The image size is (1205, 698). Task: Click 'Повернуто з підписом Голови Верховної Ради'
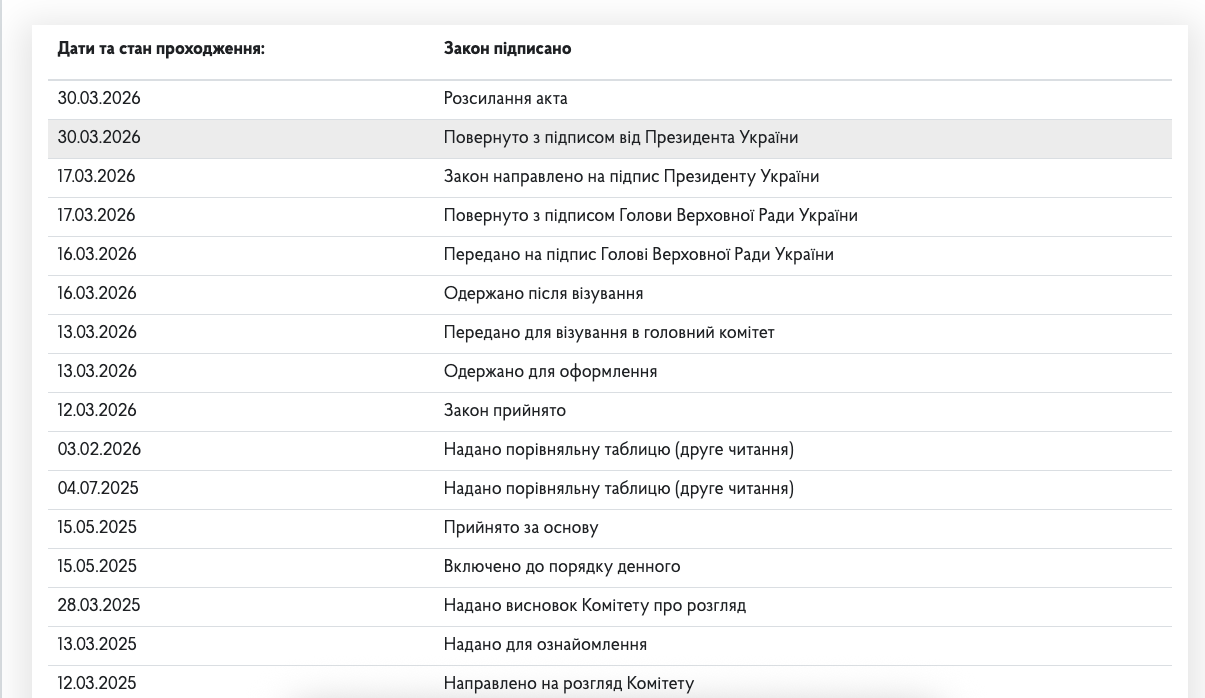point(650,216)
